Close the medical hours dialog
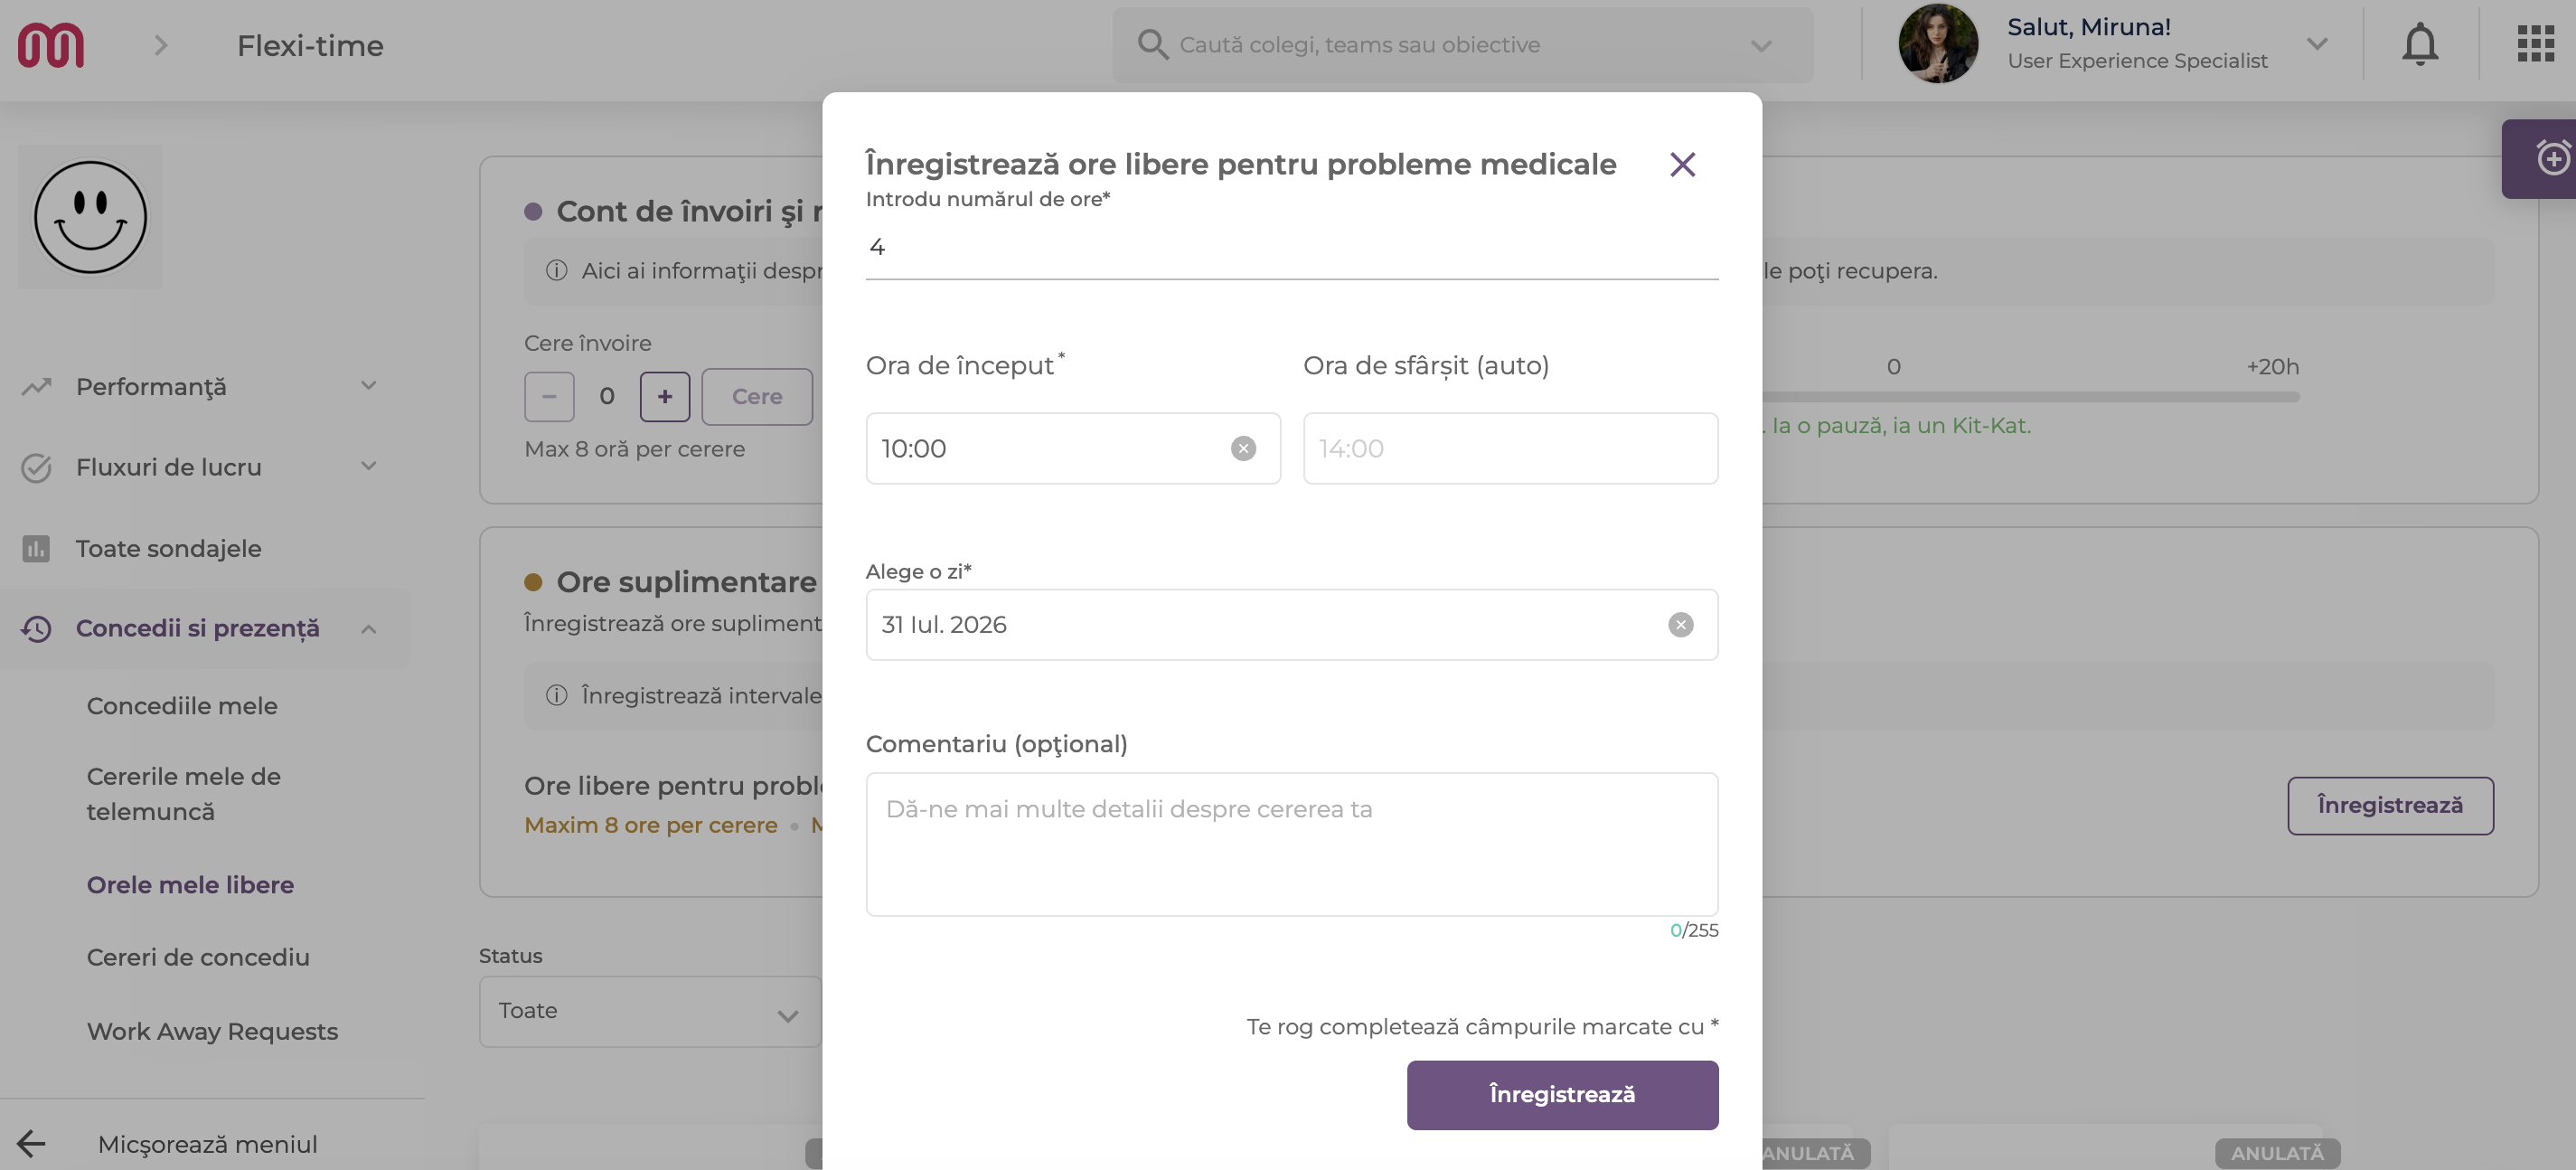 pyautogui.click(x=1682, y=164)
